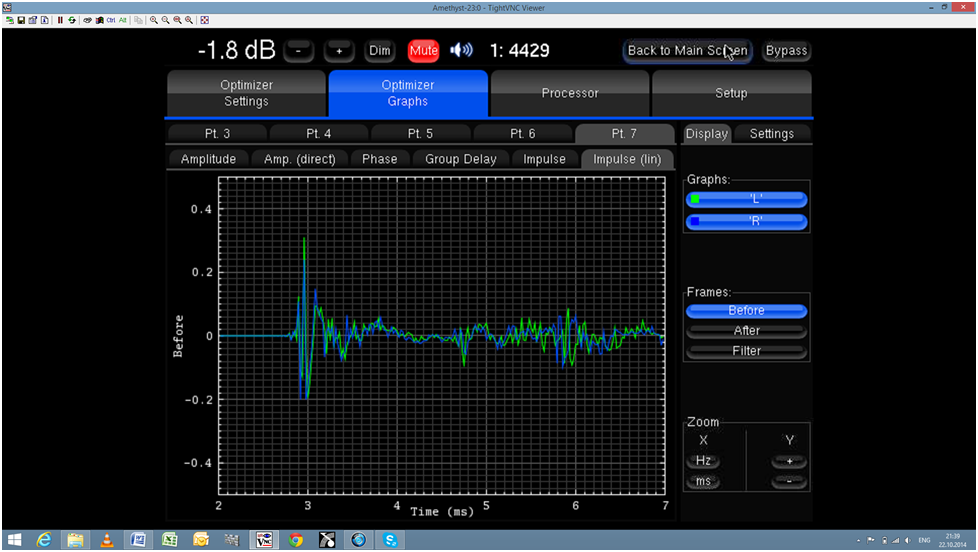Open Google Chrome from the taskbar

pyautogui.click(x=296, y=540)
